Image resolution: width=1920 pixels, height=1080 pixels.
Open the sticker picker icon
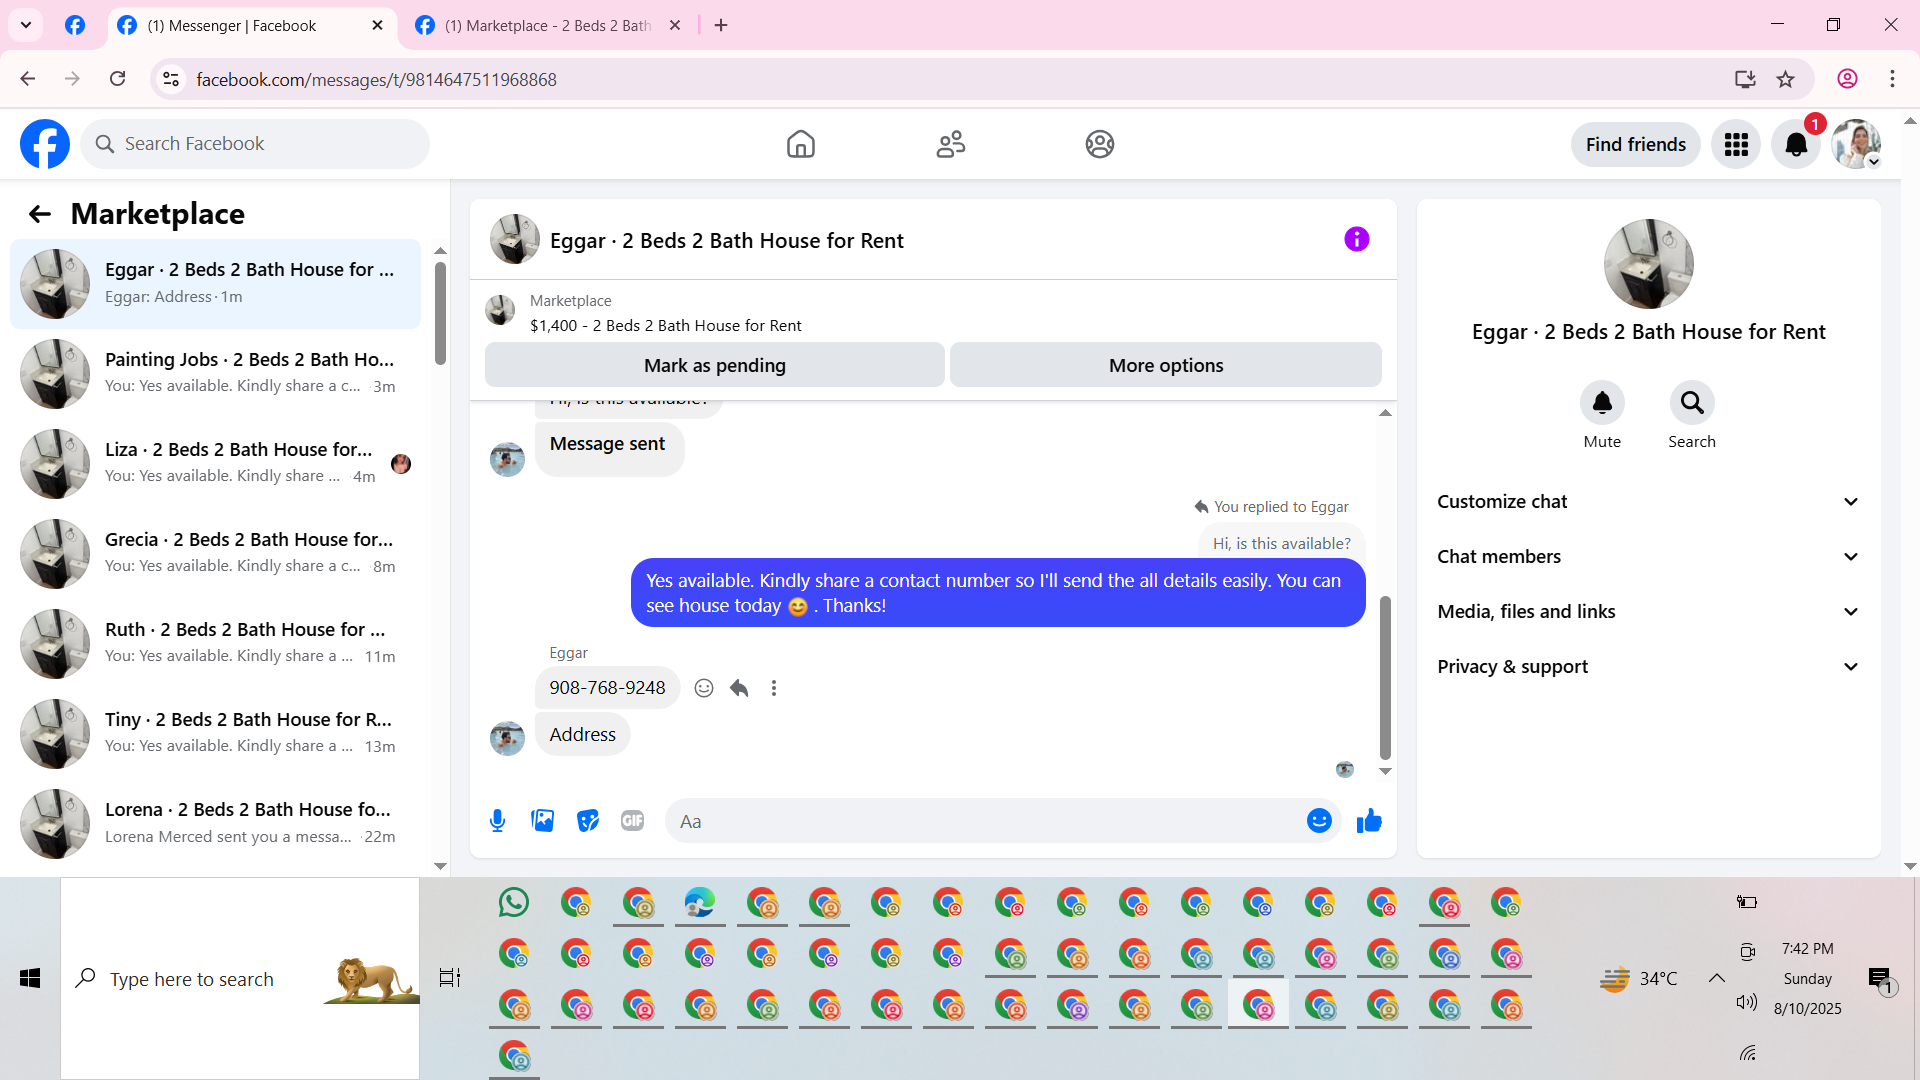[x=588, y=821]
